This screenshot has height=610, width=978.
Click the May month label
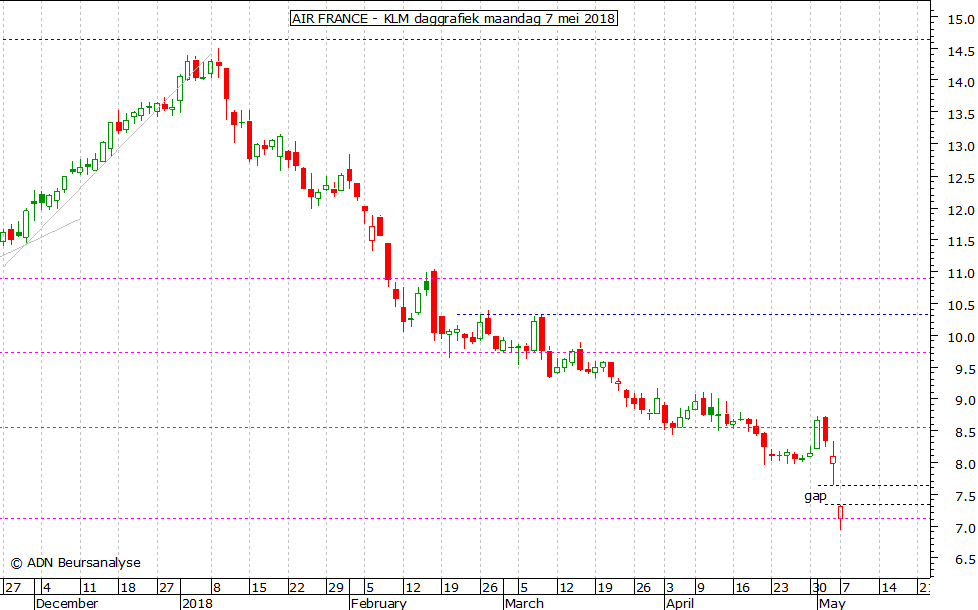[832, 603]
